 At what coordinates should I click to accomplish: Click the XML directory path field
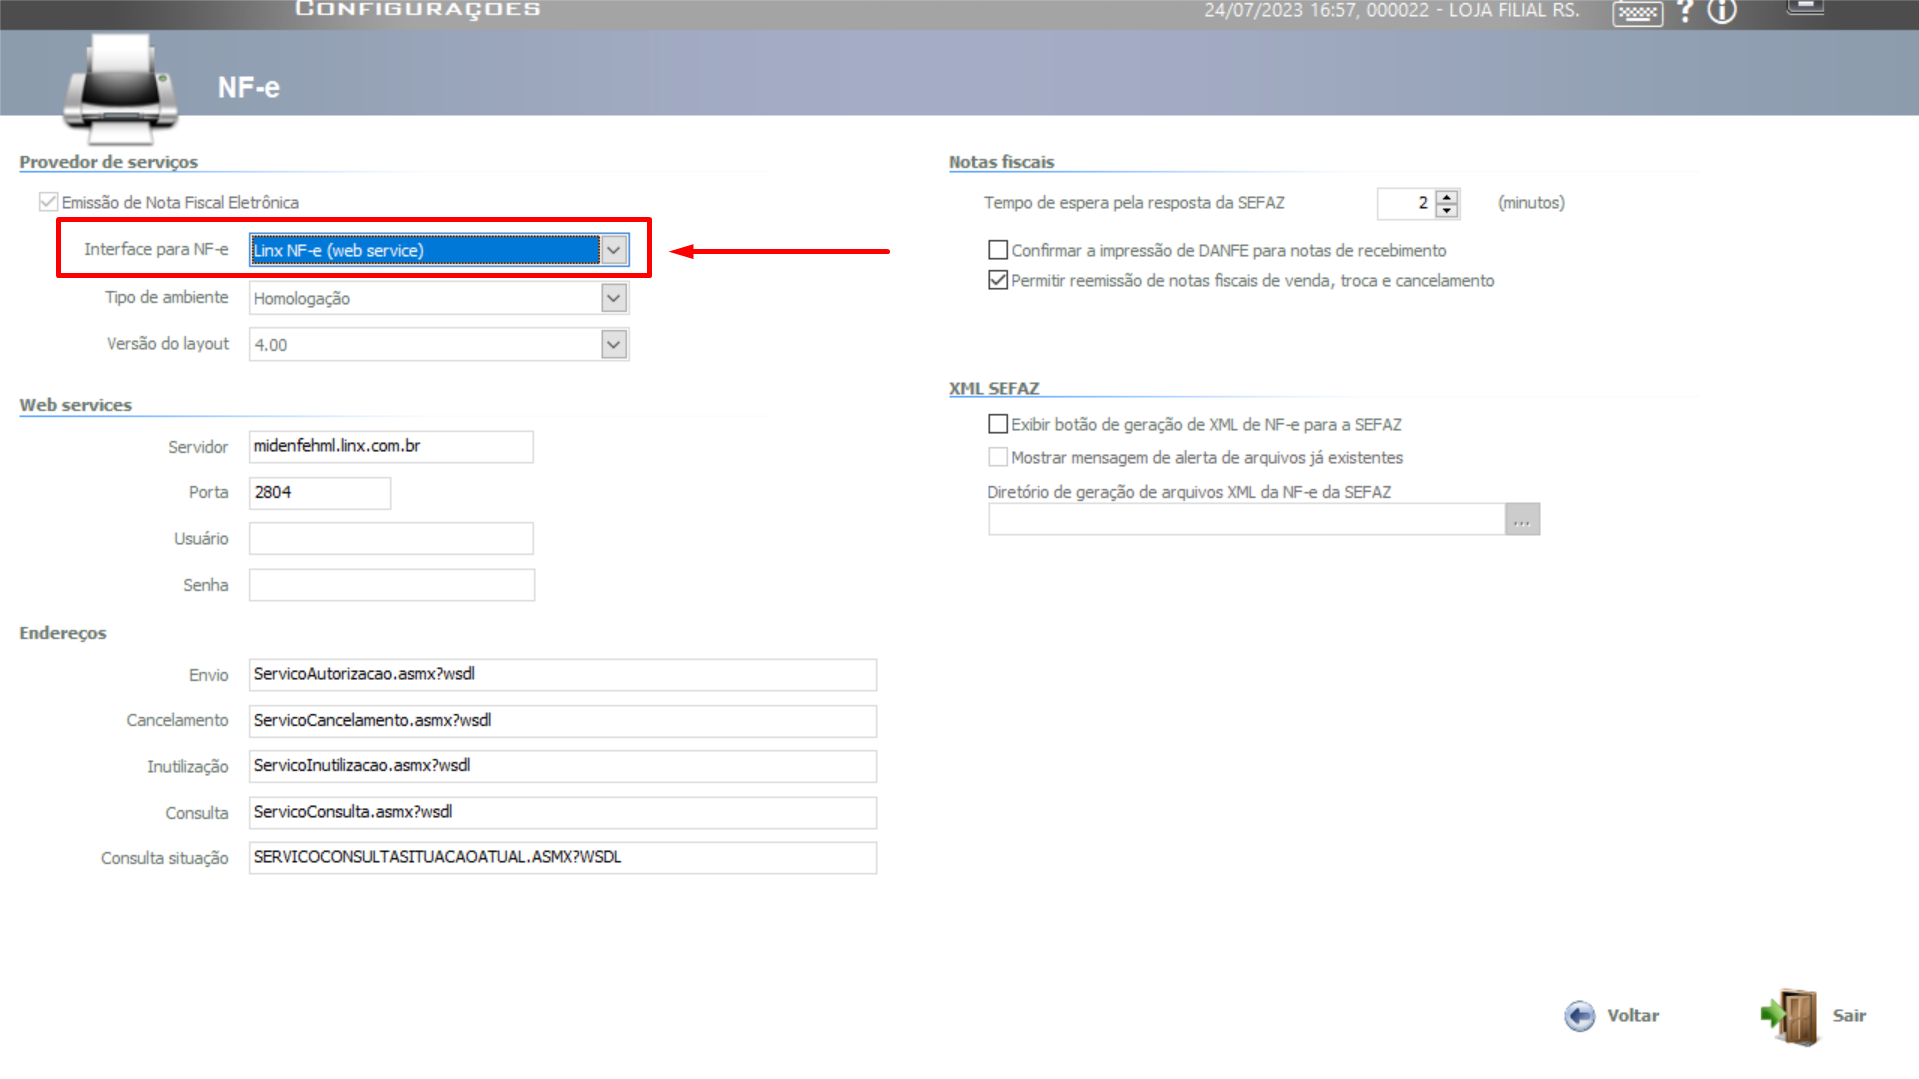pyautogui.click(x=1247, y=519)
